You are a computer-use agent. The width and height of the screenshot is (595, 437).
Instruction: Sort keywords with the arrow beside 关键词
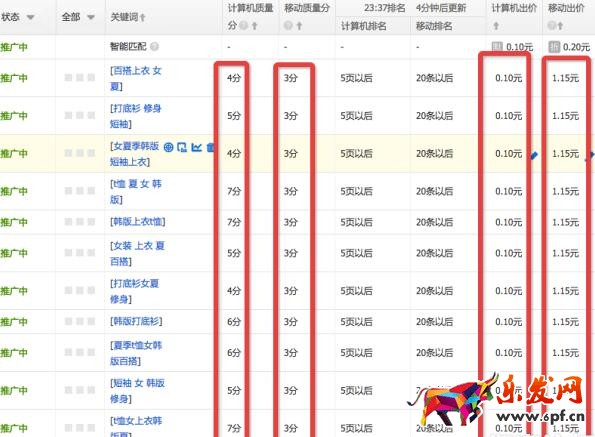point(143,17)
